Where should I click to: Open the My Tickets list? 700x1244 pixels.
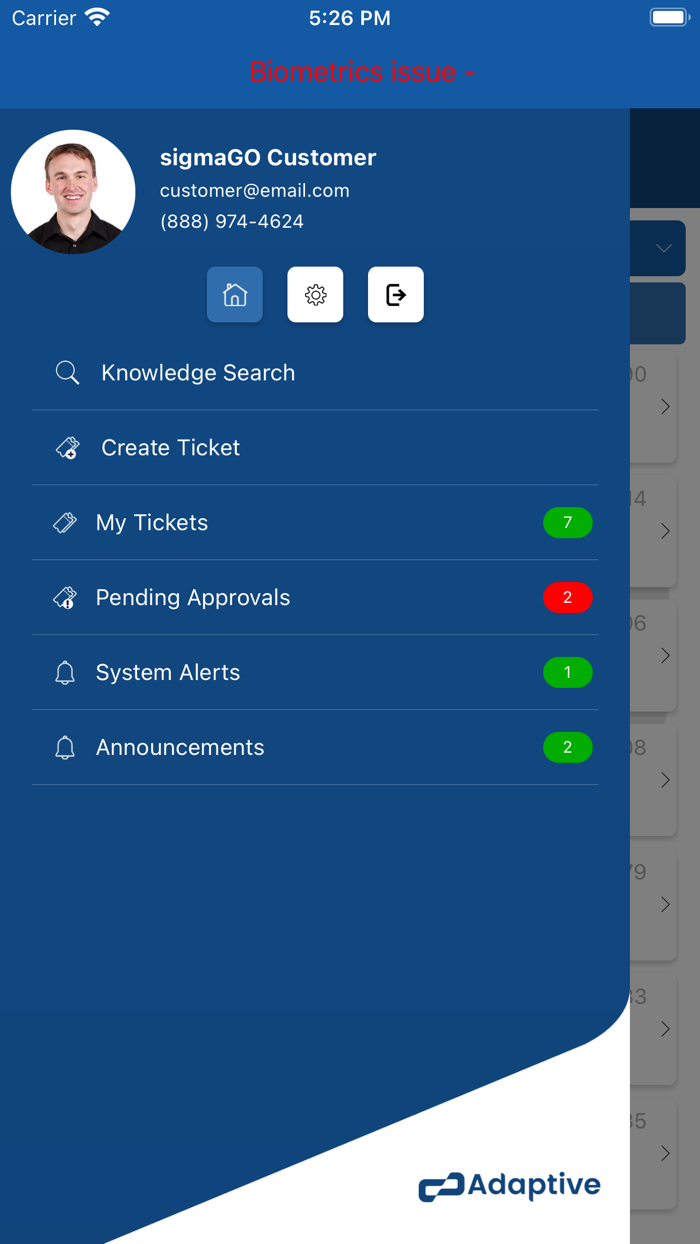(152, 523)
